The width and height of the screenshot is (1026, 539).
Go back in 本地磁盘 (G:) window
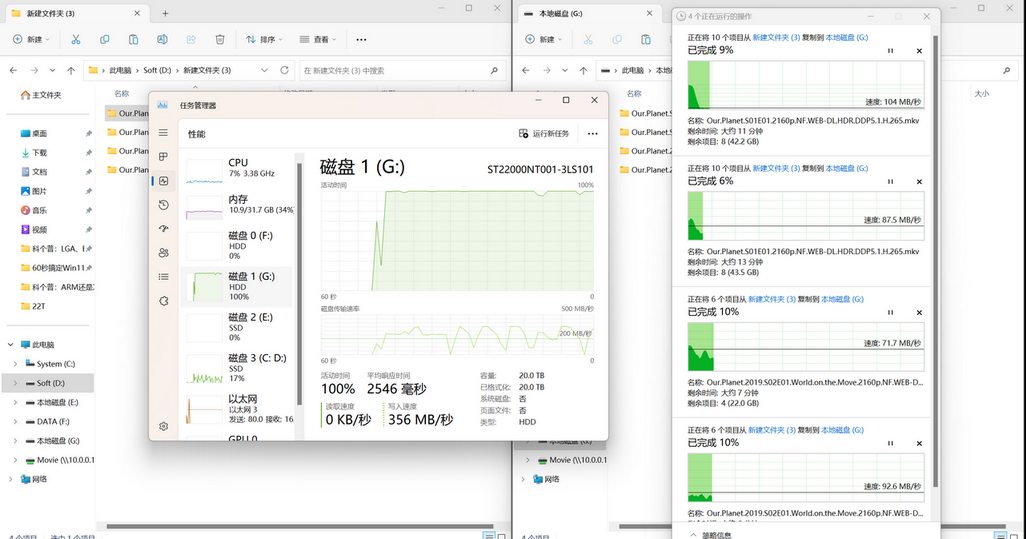(x=526, y=70)
